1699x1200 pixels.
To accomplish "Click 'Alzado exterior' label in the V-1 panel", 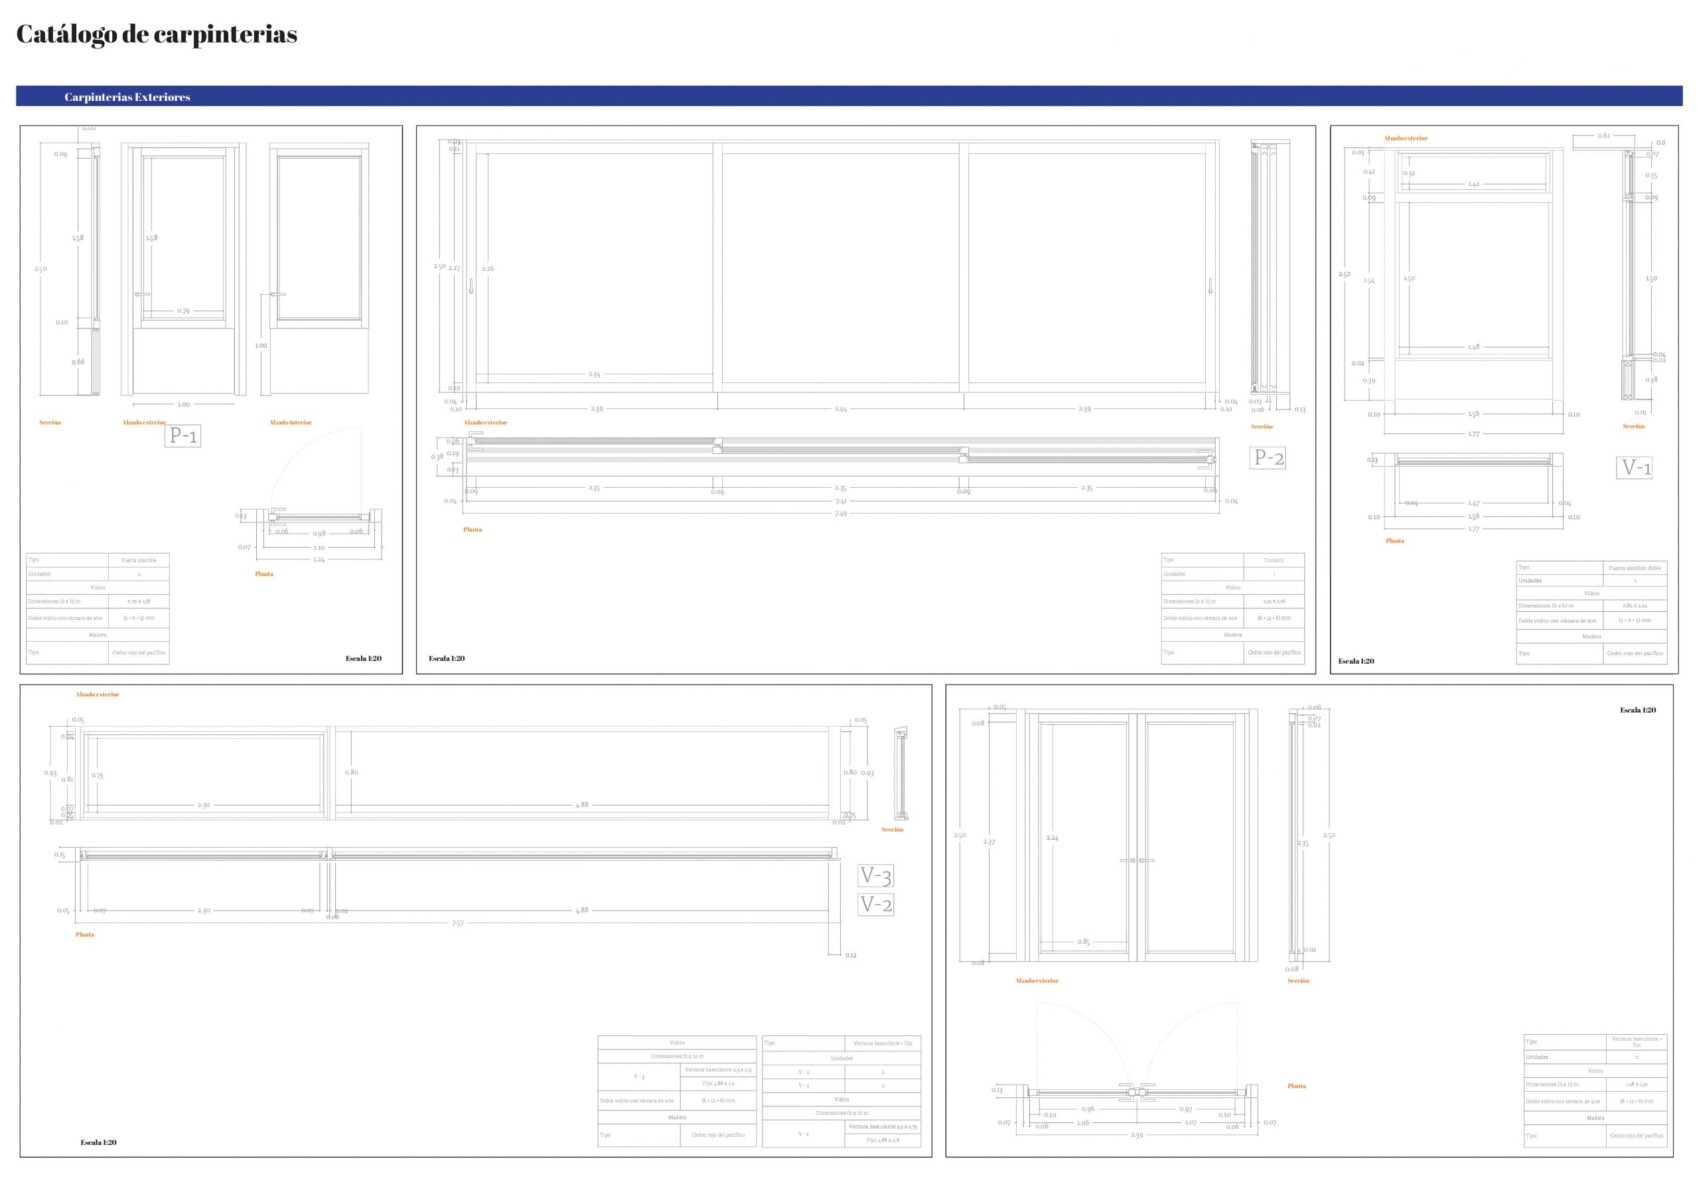I will click(1406, 139).
